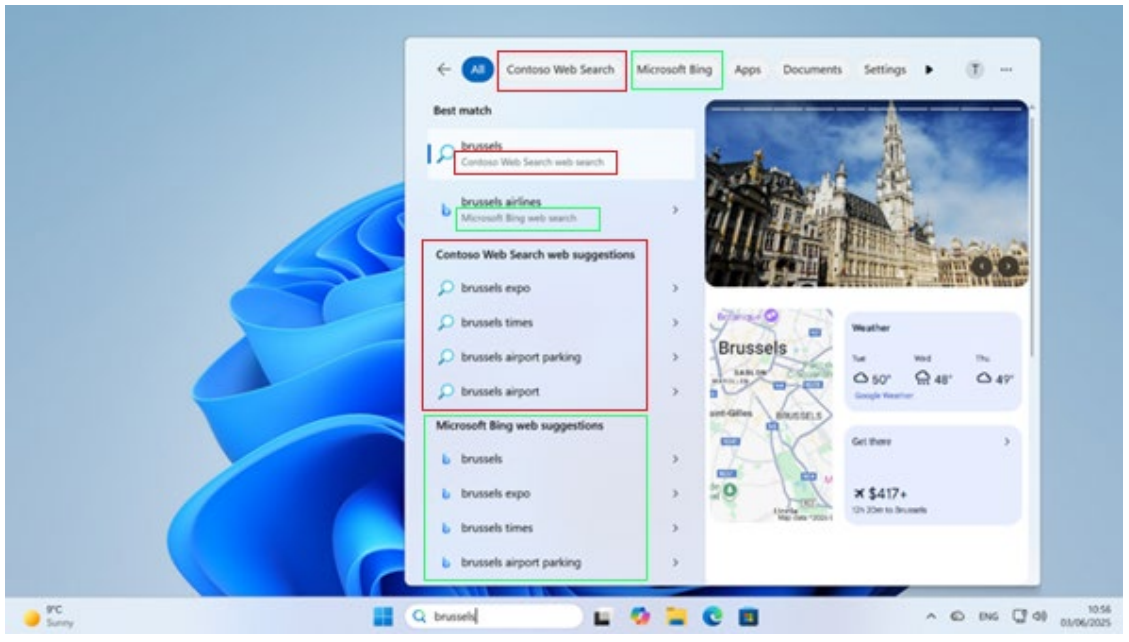Show previous photo in Brussels carousel

981,266
